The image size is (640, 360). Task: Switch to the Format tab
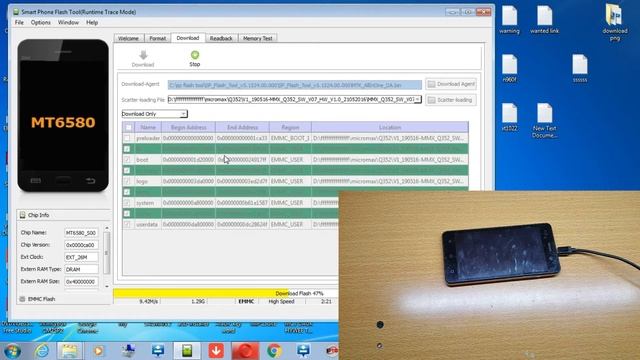(158, 38)
